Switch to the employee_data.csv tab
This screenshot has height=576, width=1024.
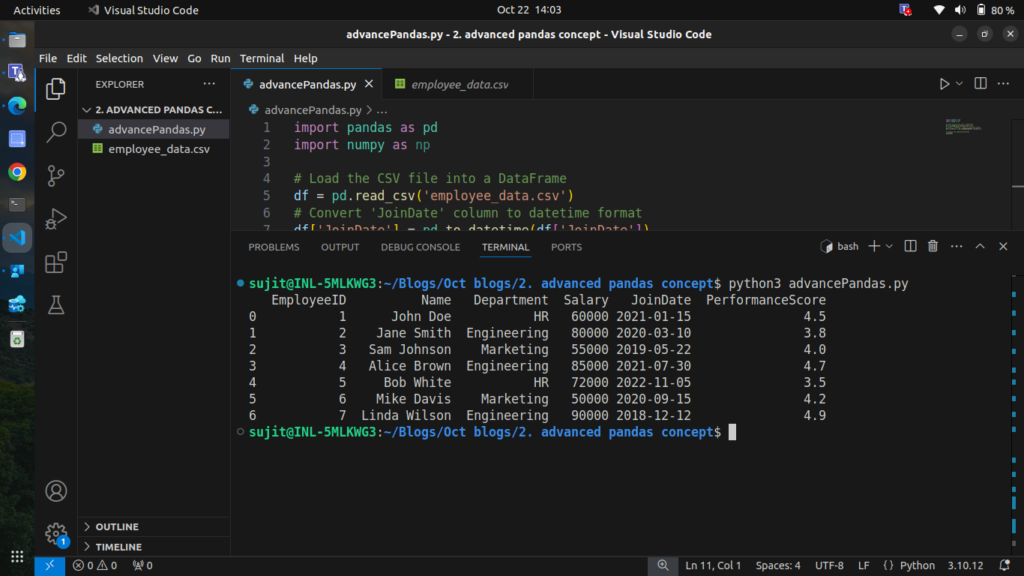coord(459,85)
